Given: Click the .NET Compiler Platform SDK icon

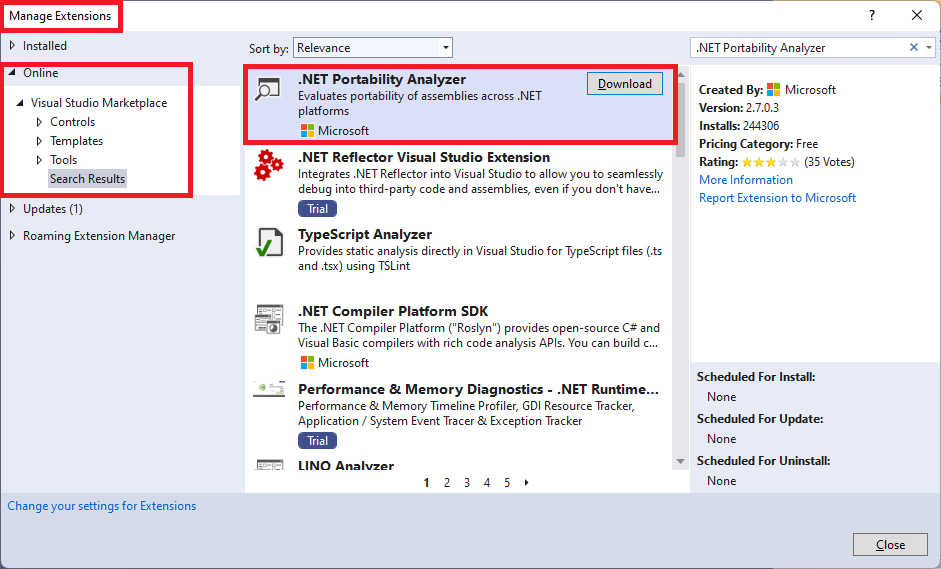Looking at the screenshot, I should coord(269,319).
